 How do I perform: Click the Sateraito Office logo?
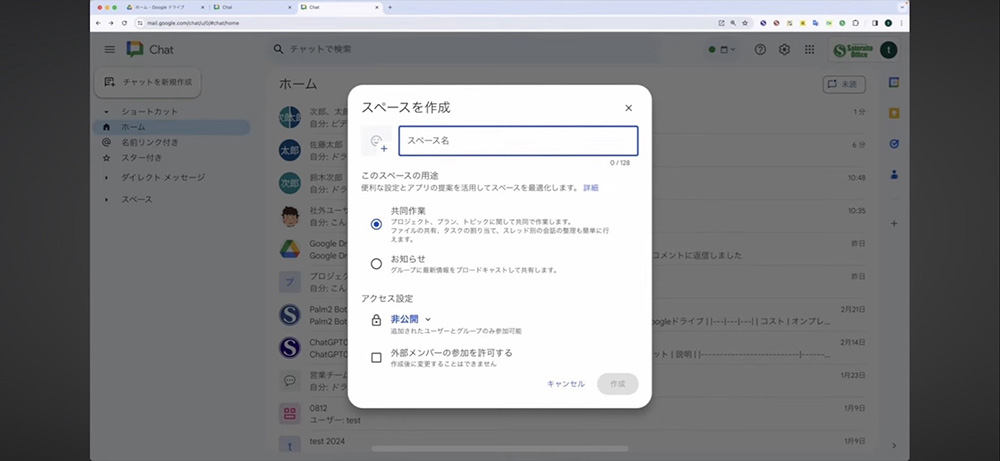(853, 50)
